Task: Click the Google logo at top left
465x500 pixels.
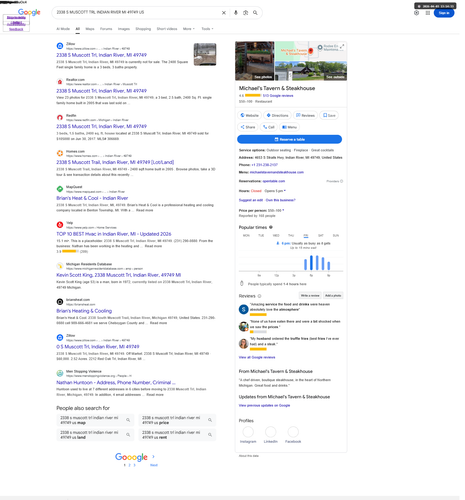Action: click(29, 12)
